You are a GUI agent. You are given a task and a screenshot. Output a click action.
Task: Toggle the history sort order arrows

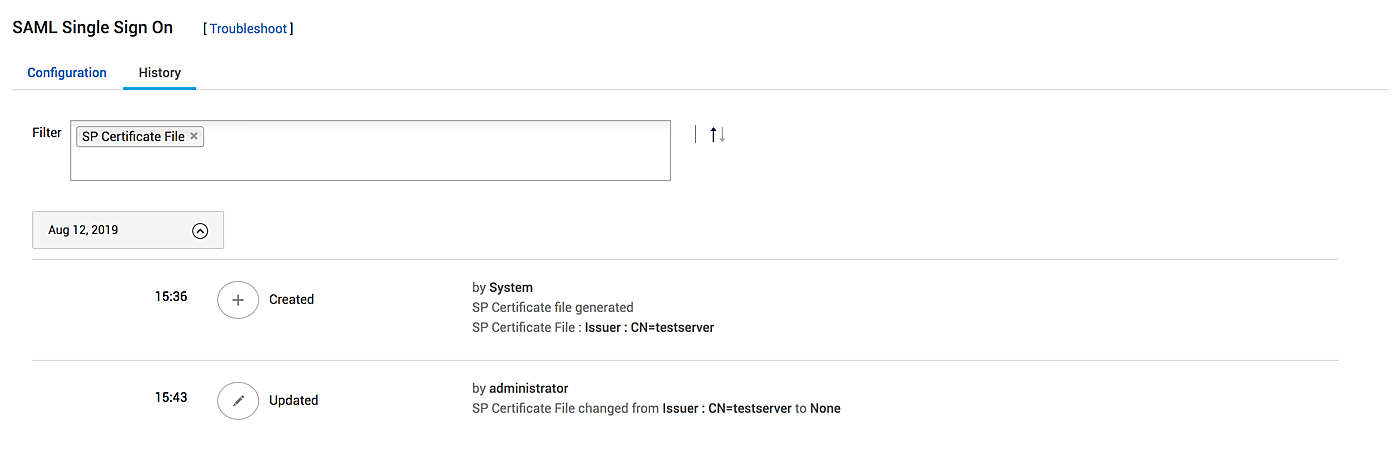click(x=717, y=134)
